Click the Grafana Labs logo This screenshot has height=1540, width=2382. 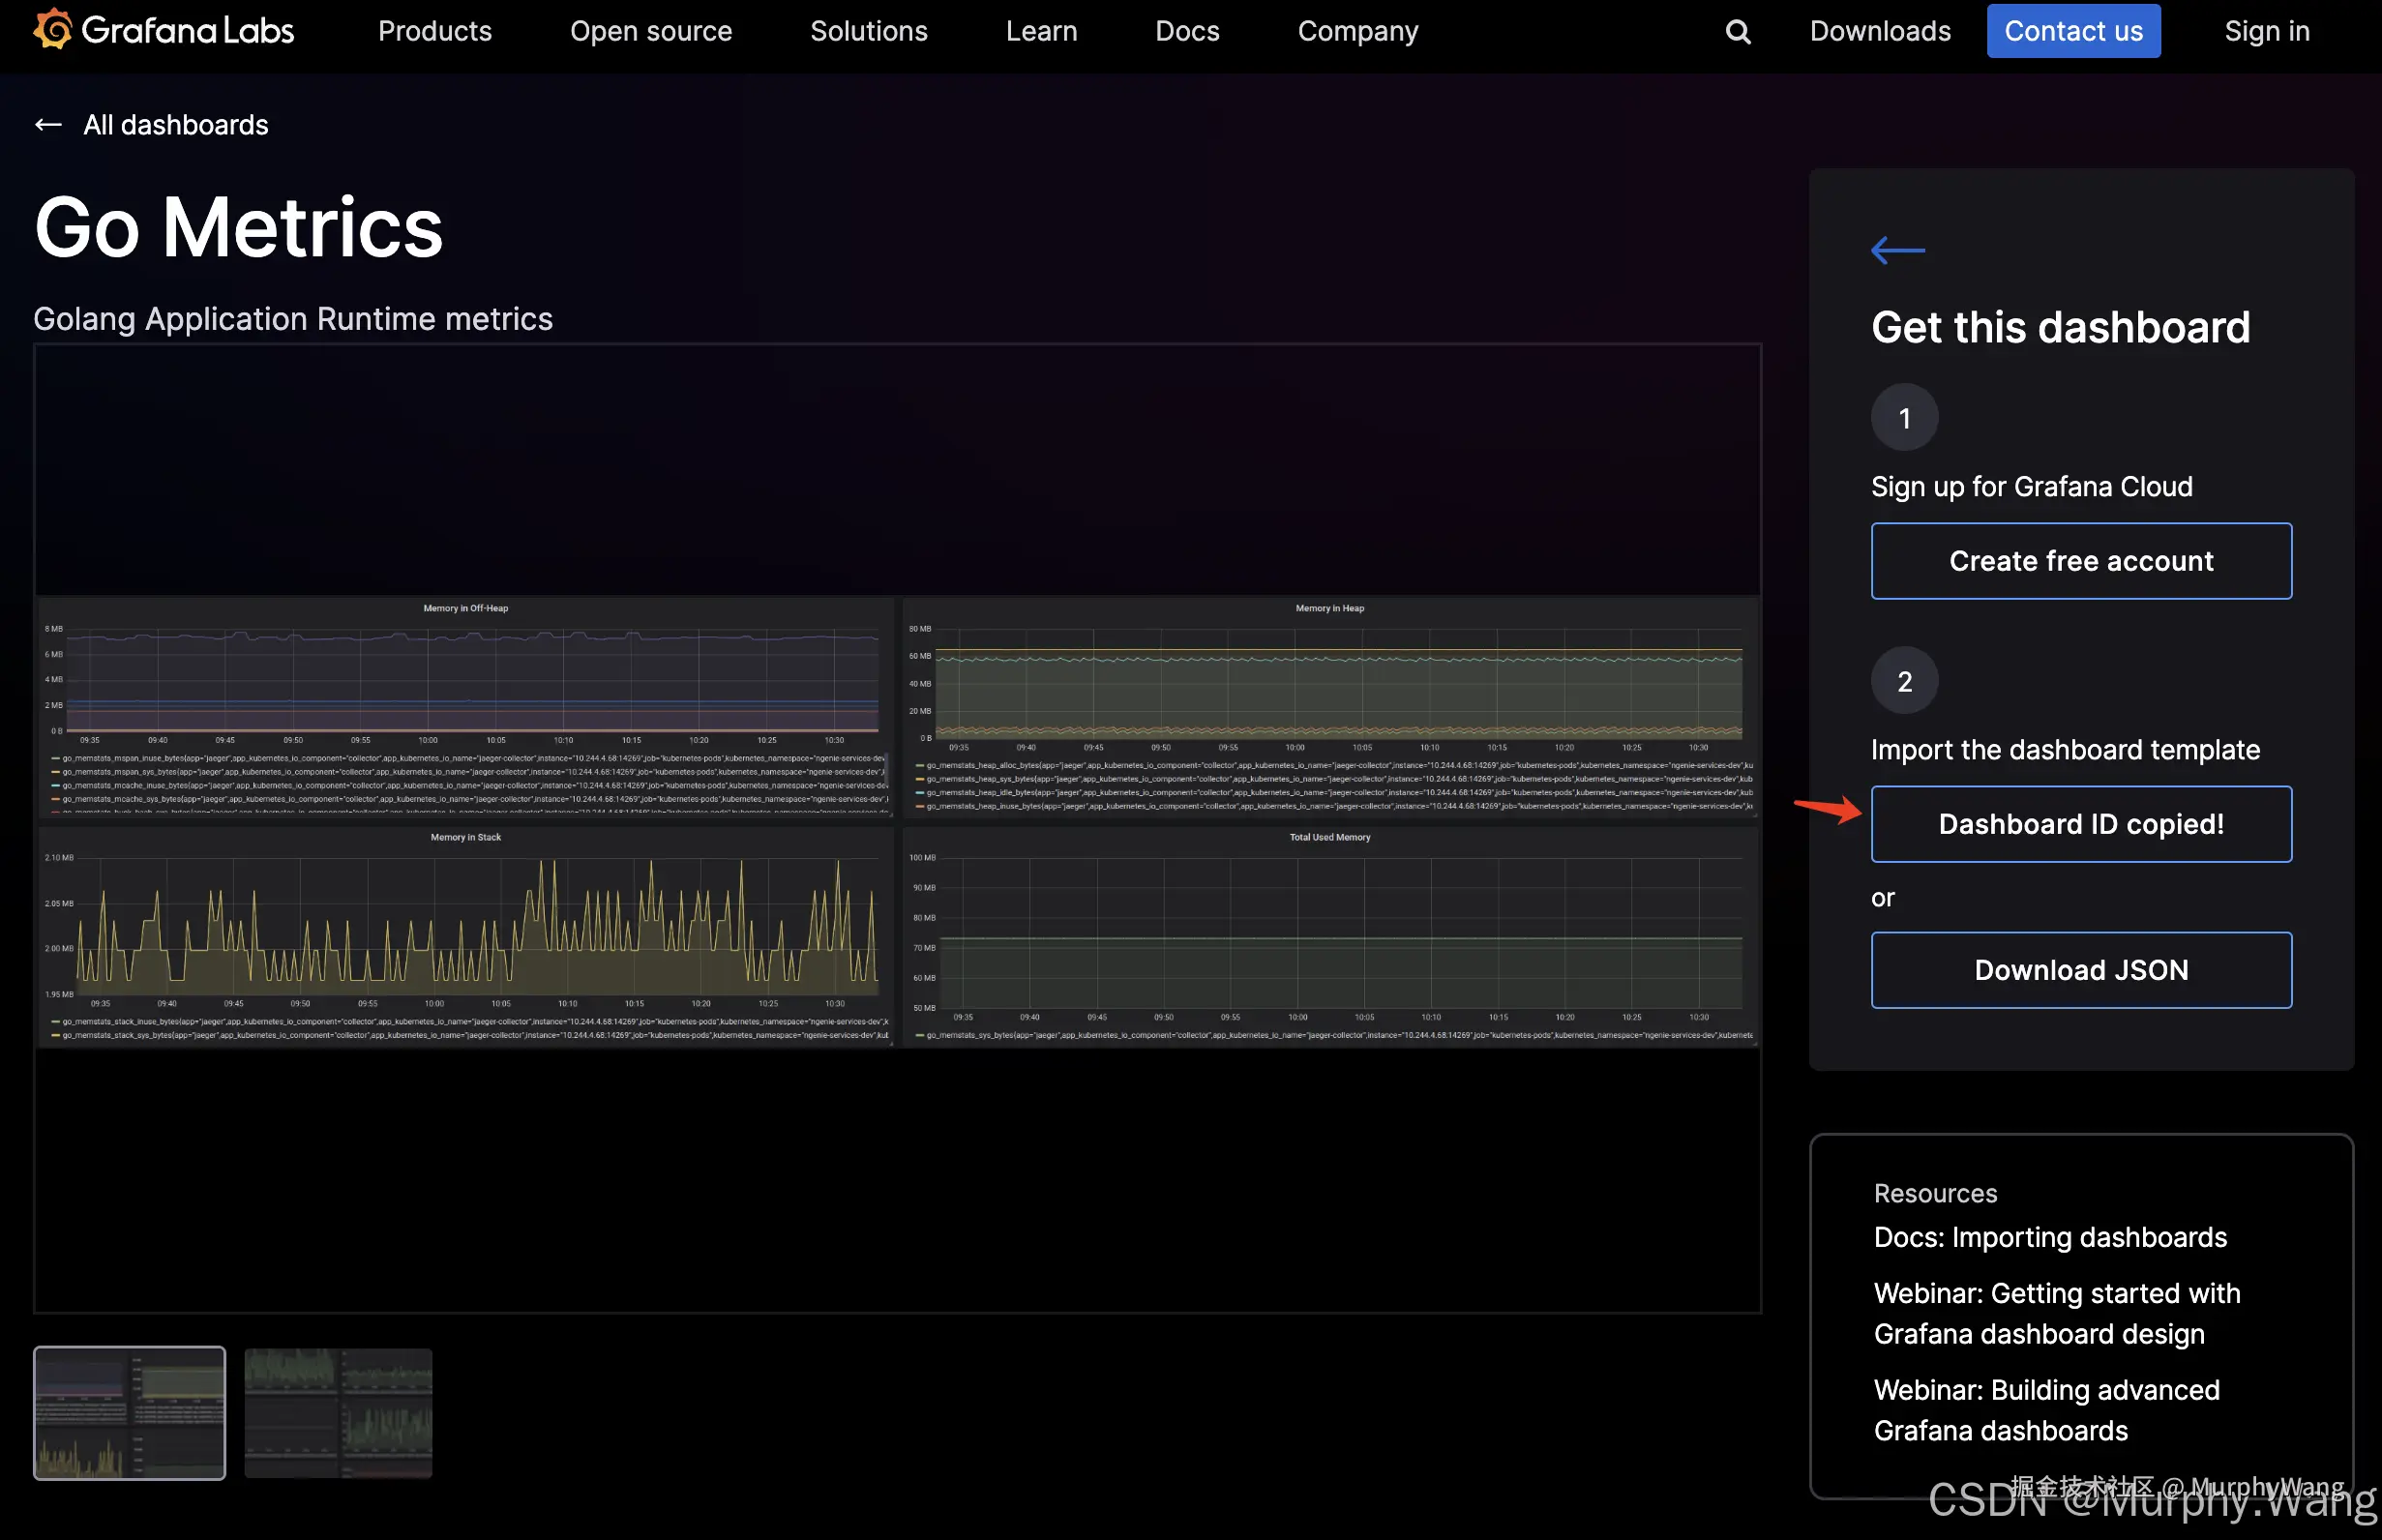(x=164, y=31)
